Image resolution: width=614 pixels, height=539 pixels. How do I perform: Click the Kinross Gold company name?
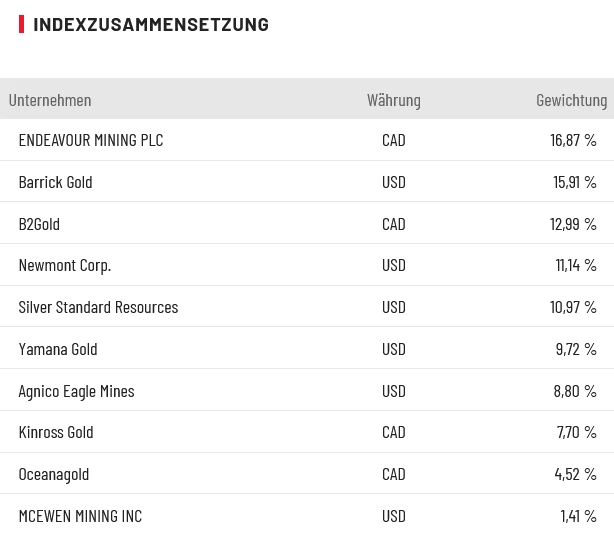click(56, 432)
